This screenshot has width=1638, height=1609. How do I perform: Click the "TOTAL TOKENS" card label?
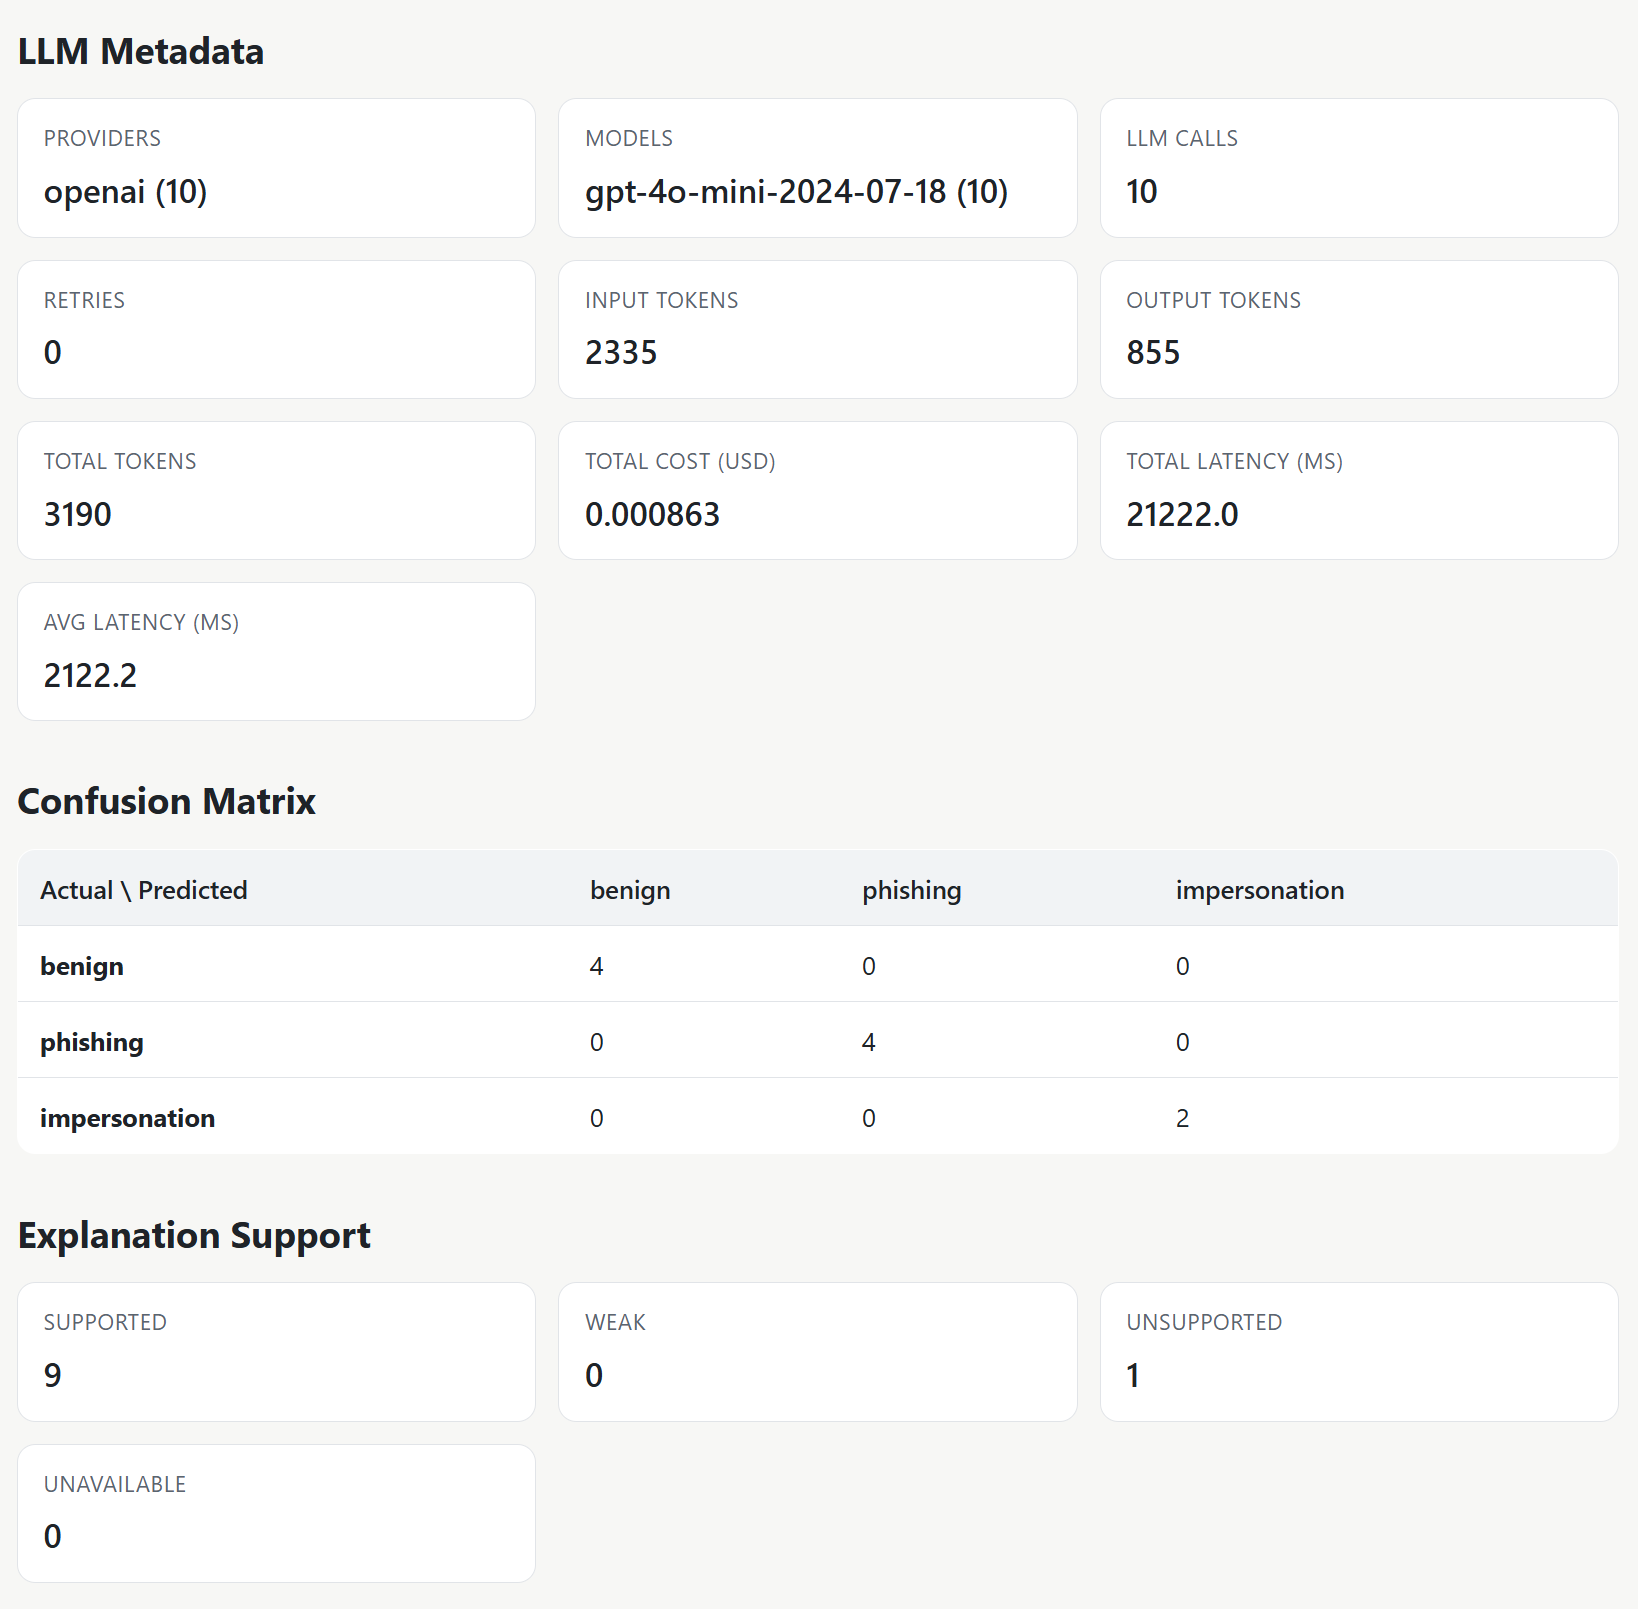[120, 461]
